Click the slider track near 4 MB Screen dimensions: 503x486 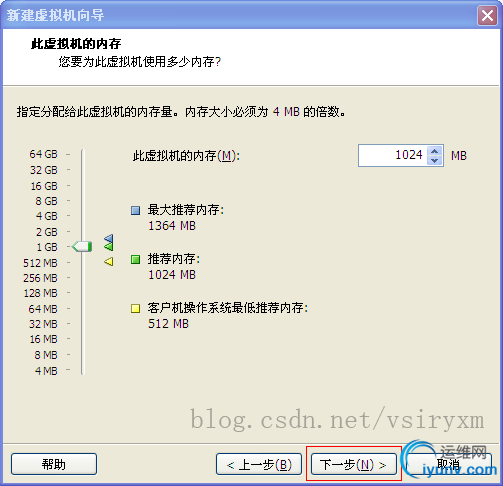[83, 370]
